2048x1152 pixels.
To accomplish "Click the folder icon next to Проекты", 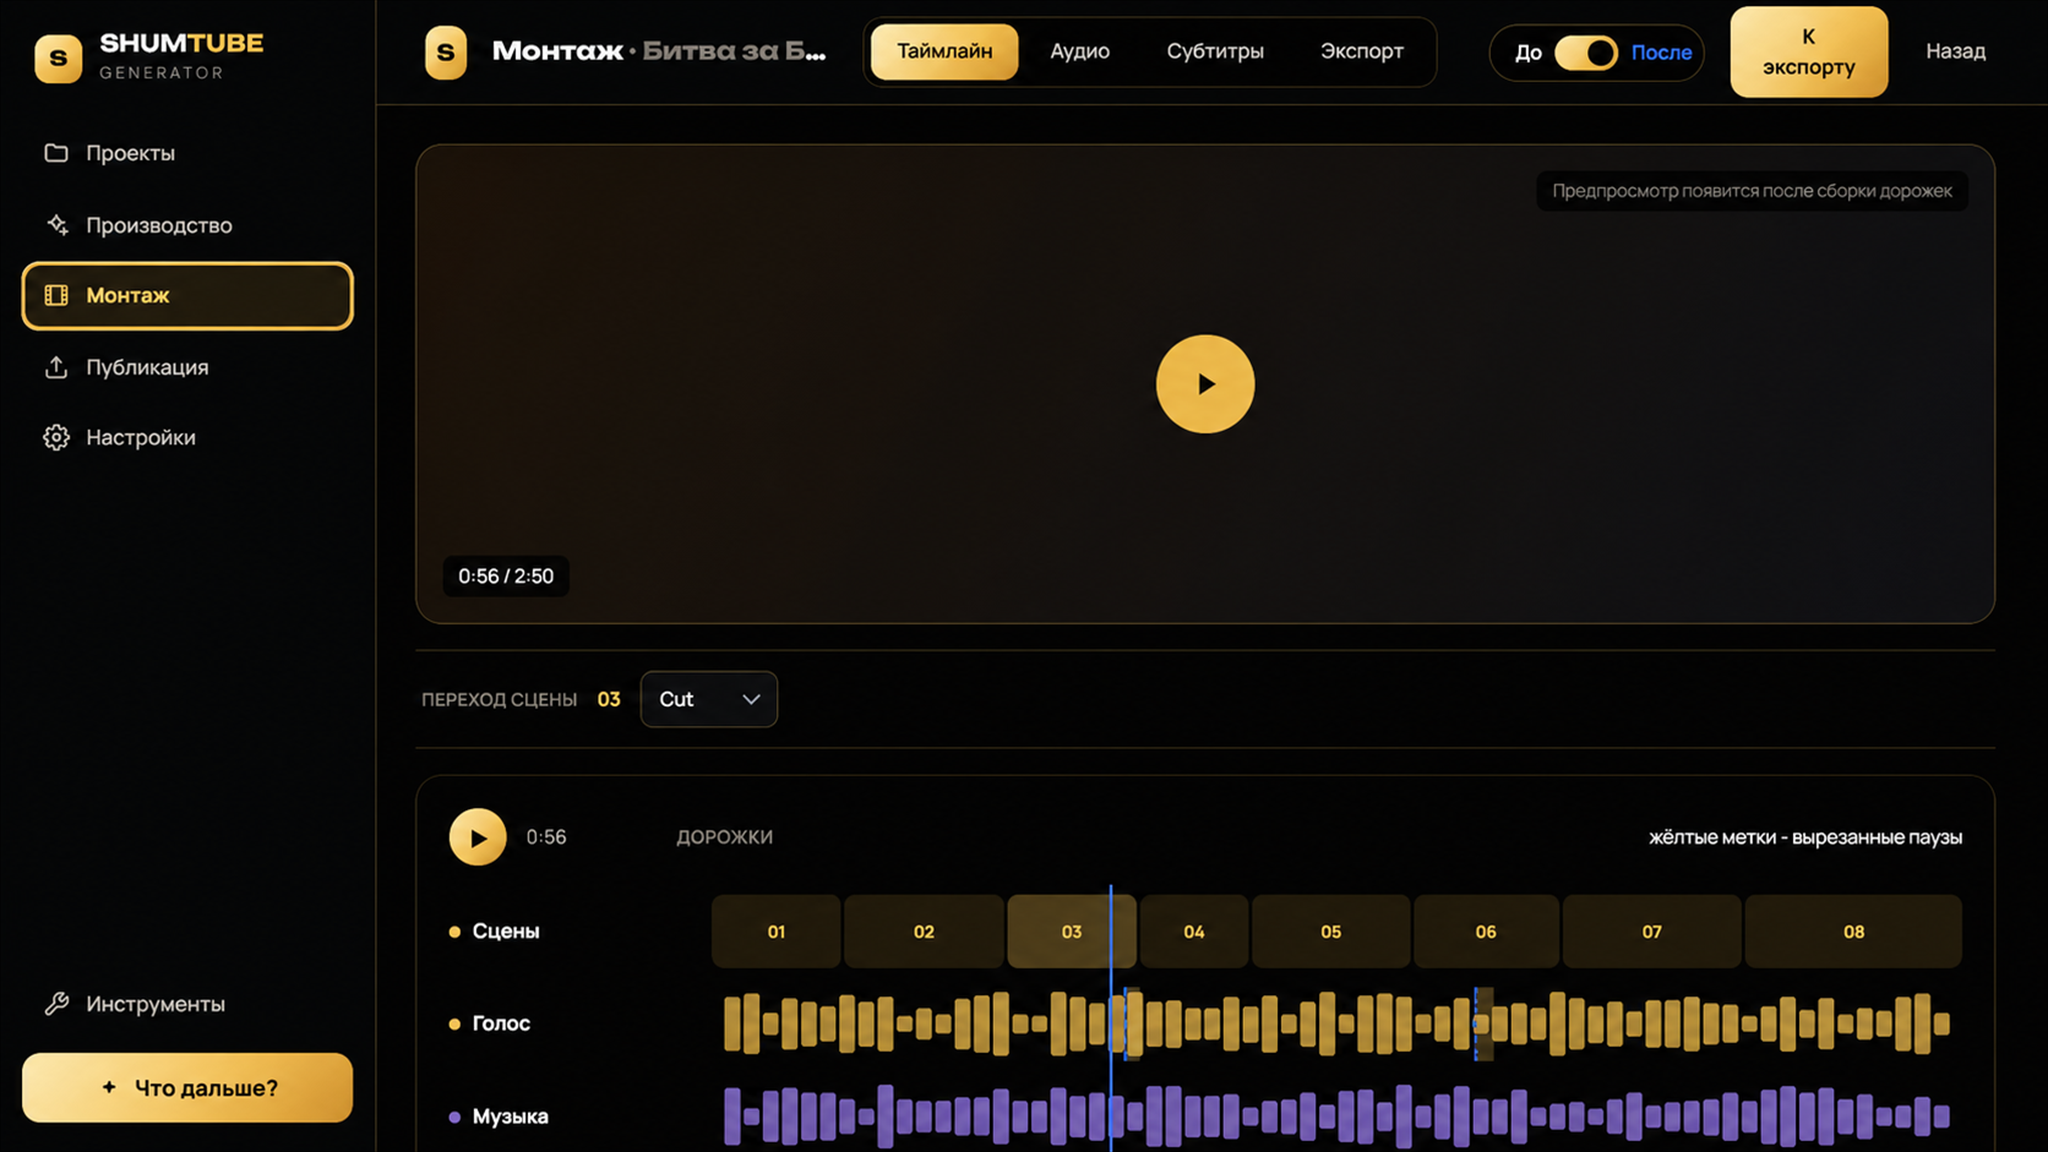I will click(56, 153).
